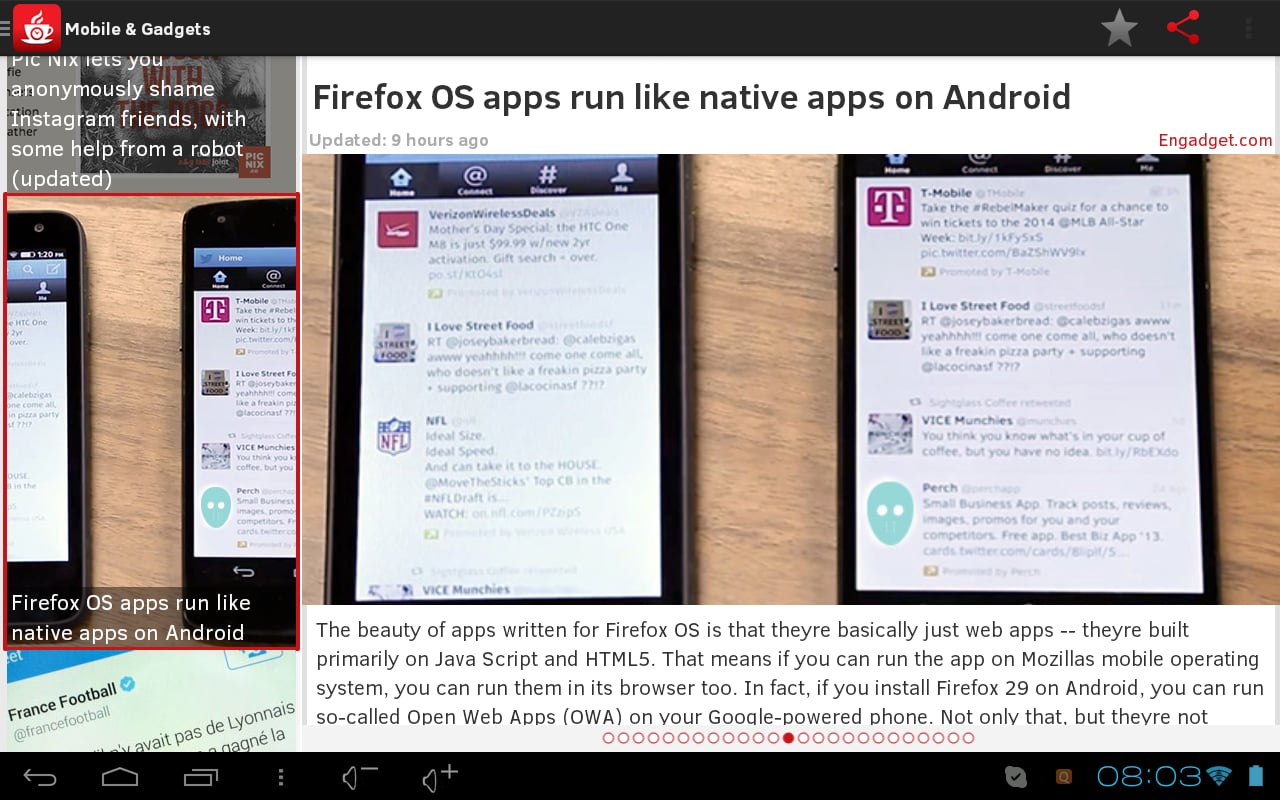Open Mobile & Gadgets category title
This screenshot has width=1280, height=800.
tap(138, 29)
